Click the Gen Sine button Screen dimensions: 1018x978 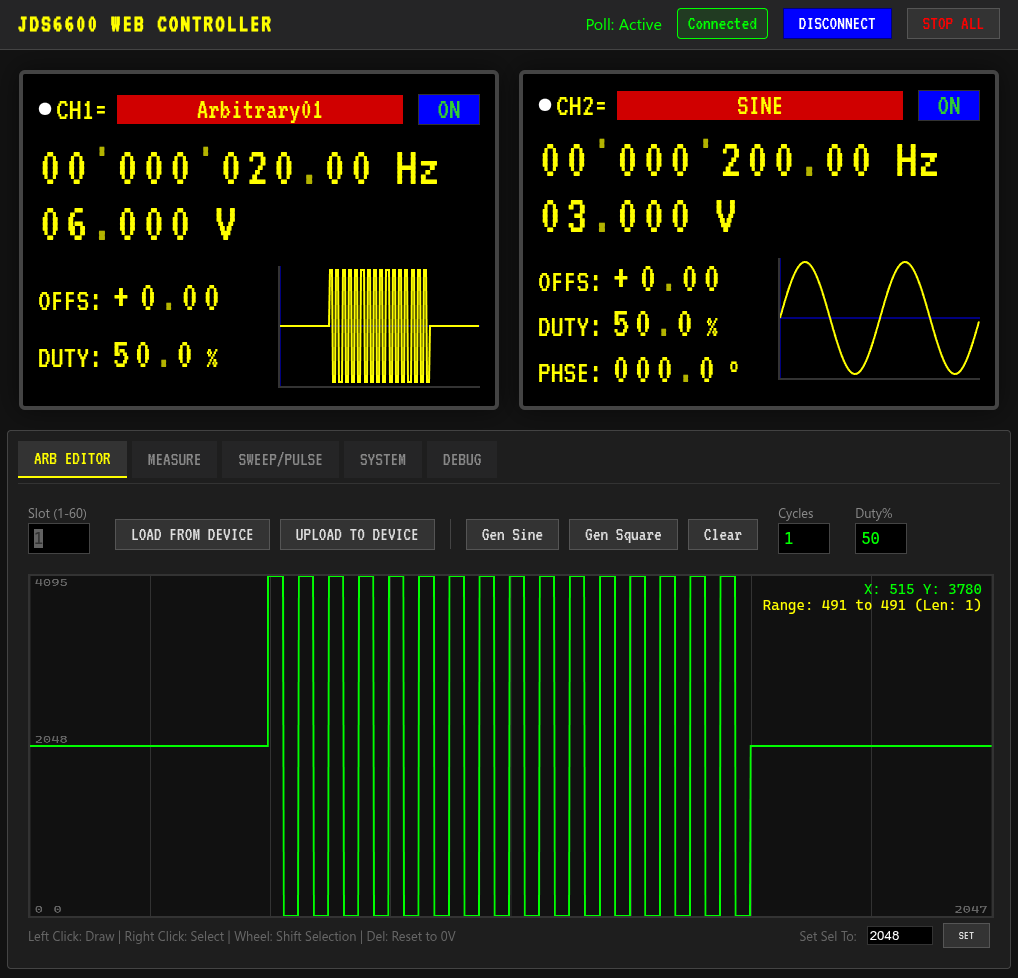coord(512,534)
